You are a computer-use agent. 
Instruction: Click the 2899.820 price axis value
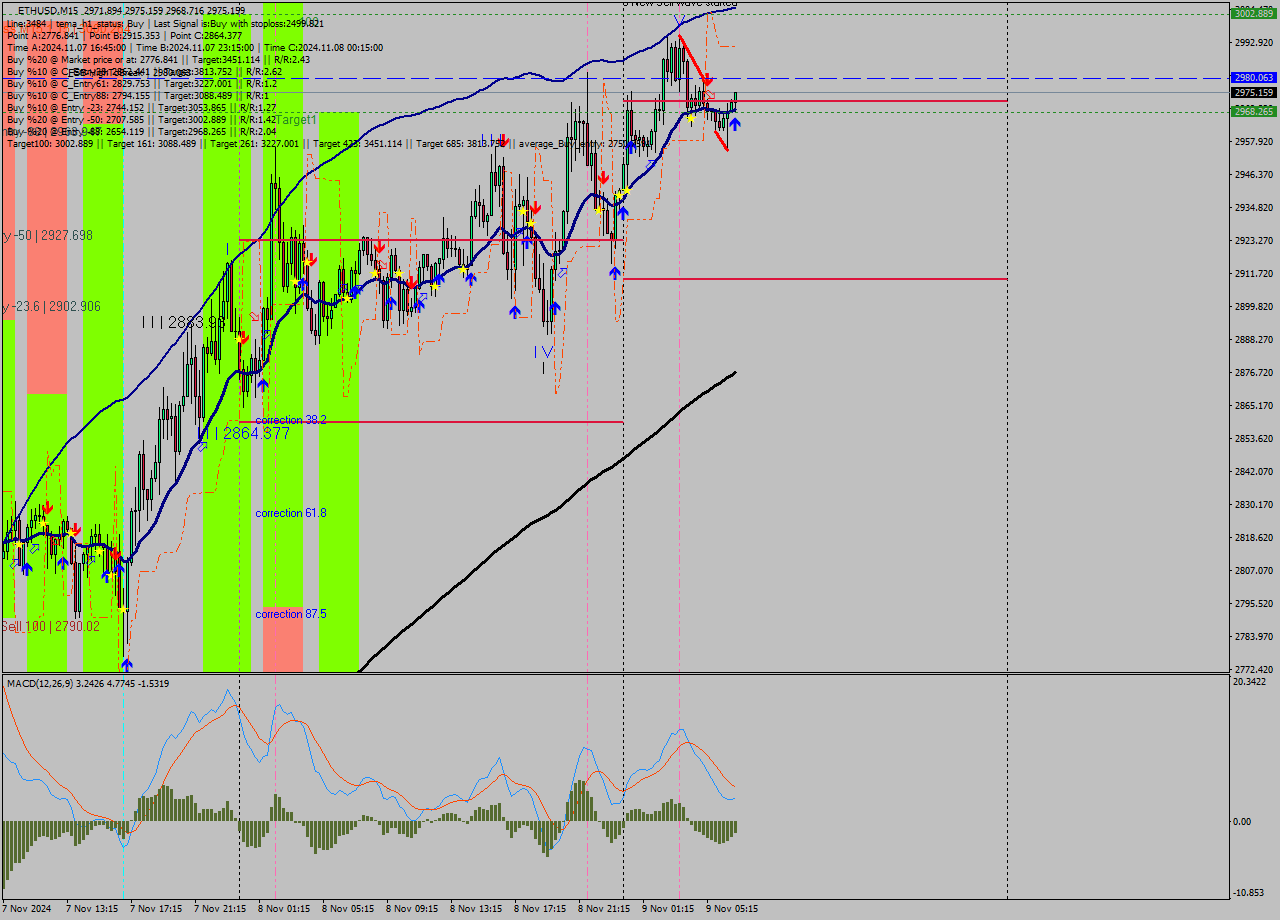[x=1254, y=306]
